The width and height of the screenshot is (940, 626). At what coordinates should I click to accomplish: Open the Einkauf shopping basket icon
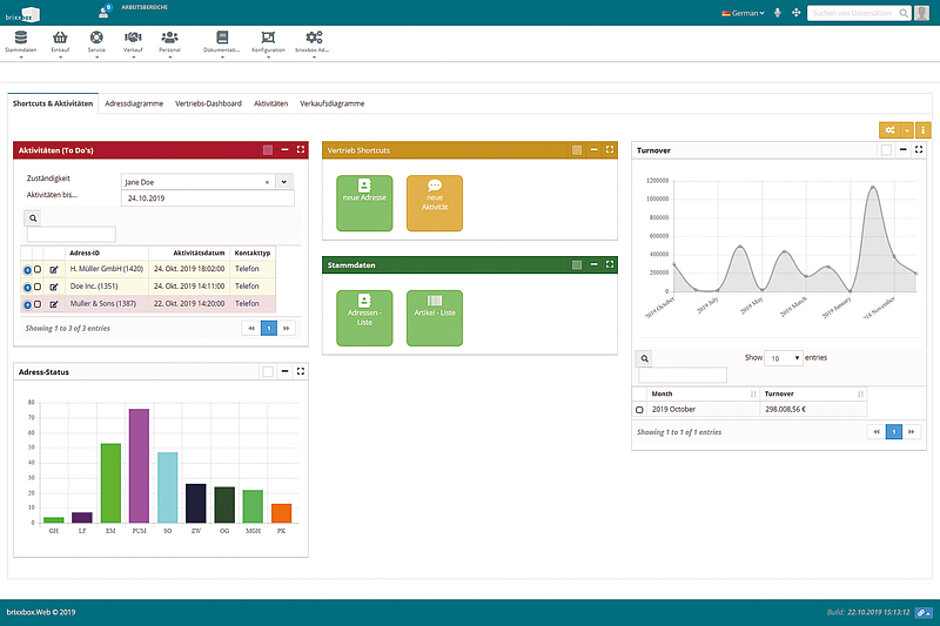60,38
